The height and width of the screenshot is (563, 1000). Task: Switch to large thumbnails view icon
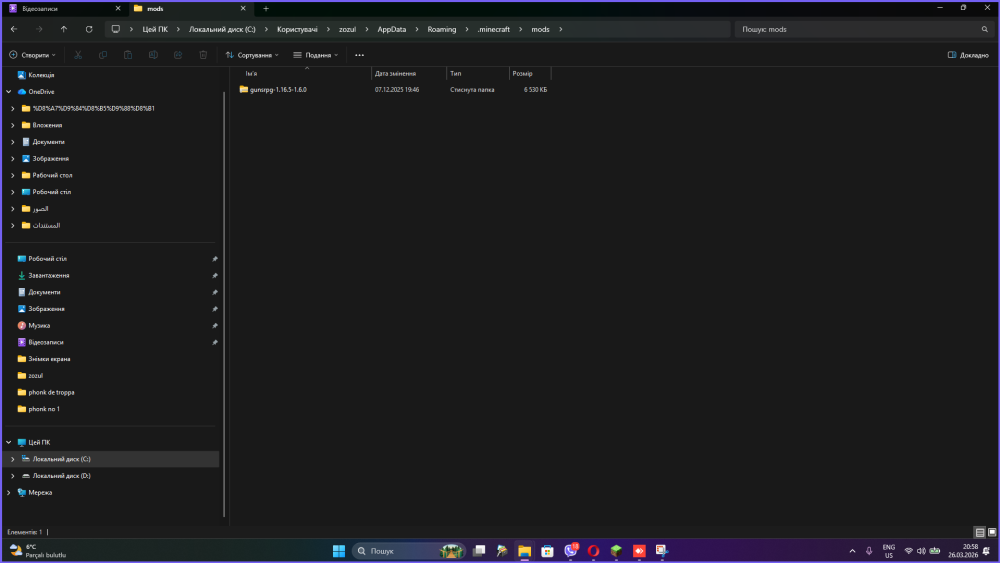(x=992, y=532)
